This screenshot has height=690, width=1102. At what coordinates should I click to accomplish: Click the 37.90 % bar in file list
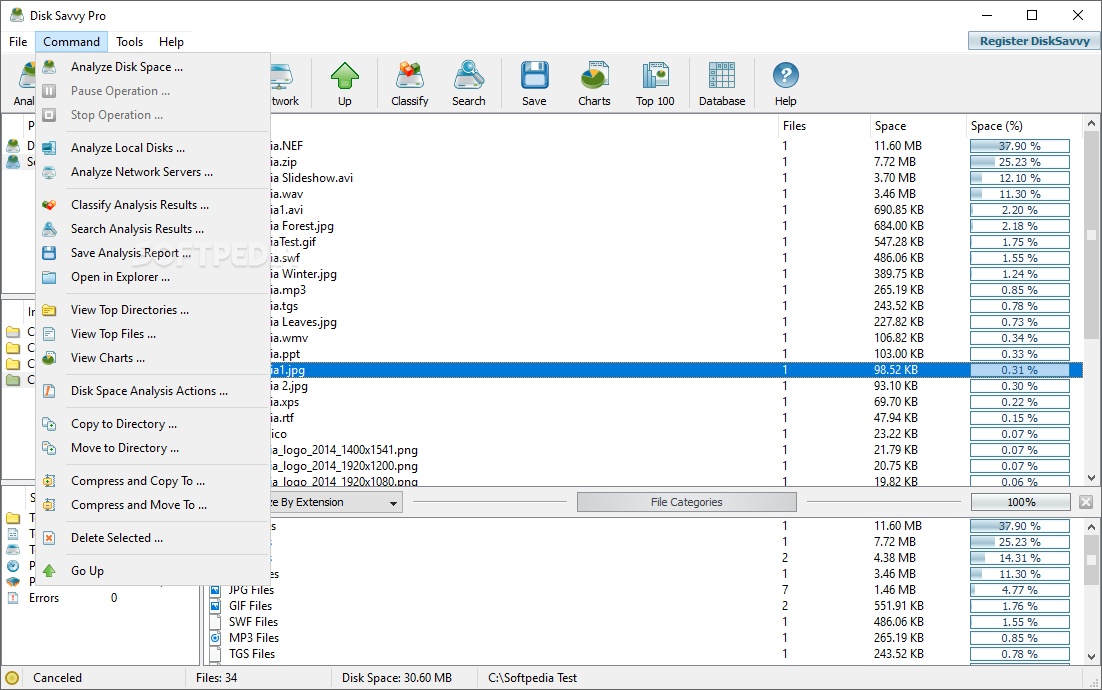coord(1020,145)
